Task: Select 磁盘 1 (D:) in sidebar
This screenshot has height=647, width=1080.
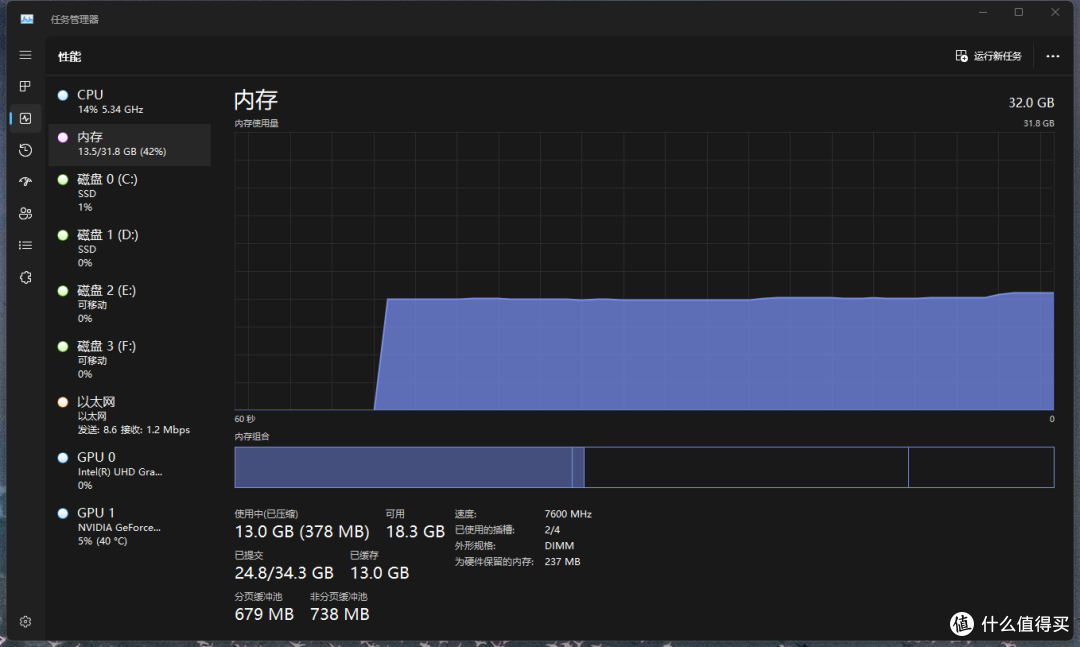Action: pyautogui.click(x=129, y=249)
